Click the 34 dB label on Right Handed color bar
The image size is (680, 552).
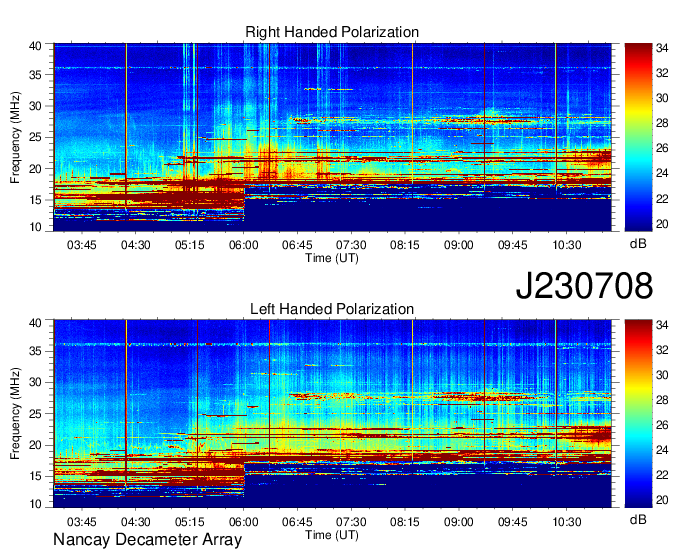tap(662, 48)
